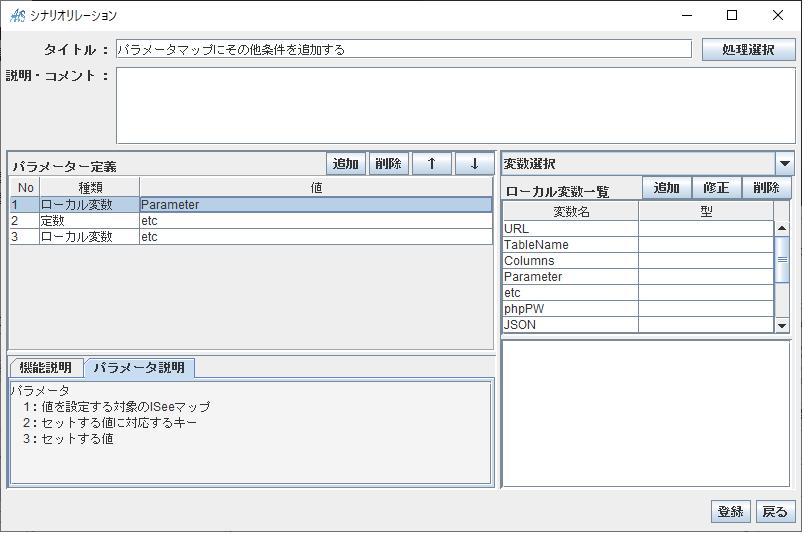Select Columns in the local variable list
805x535 pixels.
(570, 260)
